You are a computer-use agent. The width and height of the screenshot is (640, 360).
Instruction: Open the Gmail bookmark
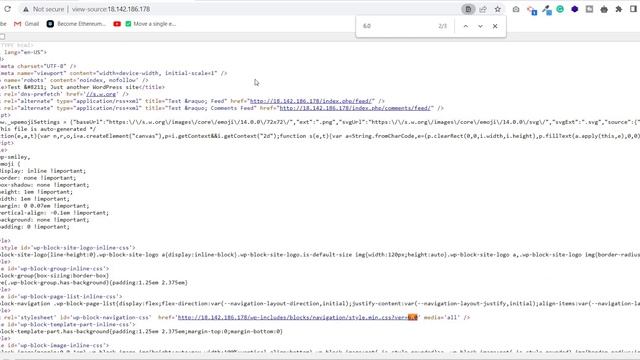pos(27,24)
